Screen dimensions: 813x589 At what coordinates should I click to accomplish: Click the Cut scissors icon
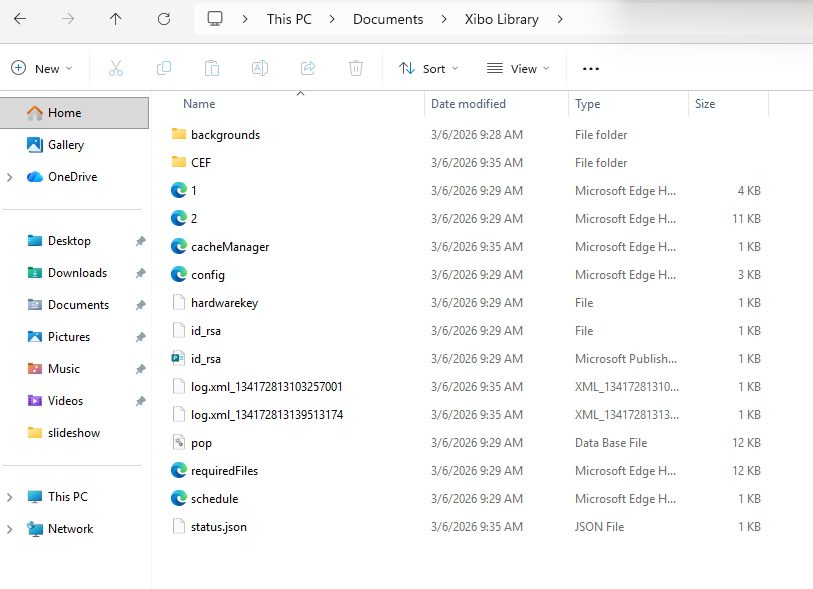click(x=115, y=68)
